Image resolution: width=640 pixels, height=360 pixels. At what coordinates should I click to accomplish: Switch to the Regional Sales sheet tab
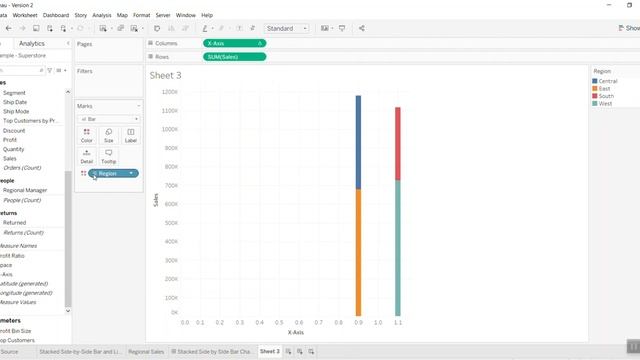(x=146, y=351)
